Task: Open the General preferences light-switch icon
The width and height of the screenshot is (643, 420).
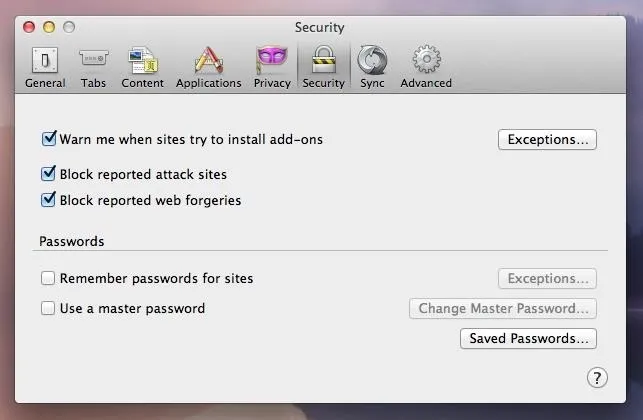Action: pos(45,60)
